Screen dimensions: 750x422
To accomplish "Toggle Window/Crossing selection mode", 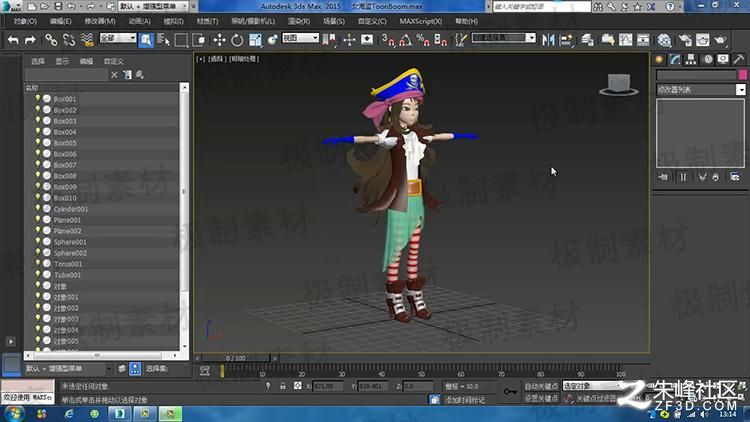I will coord(199,40).
